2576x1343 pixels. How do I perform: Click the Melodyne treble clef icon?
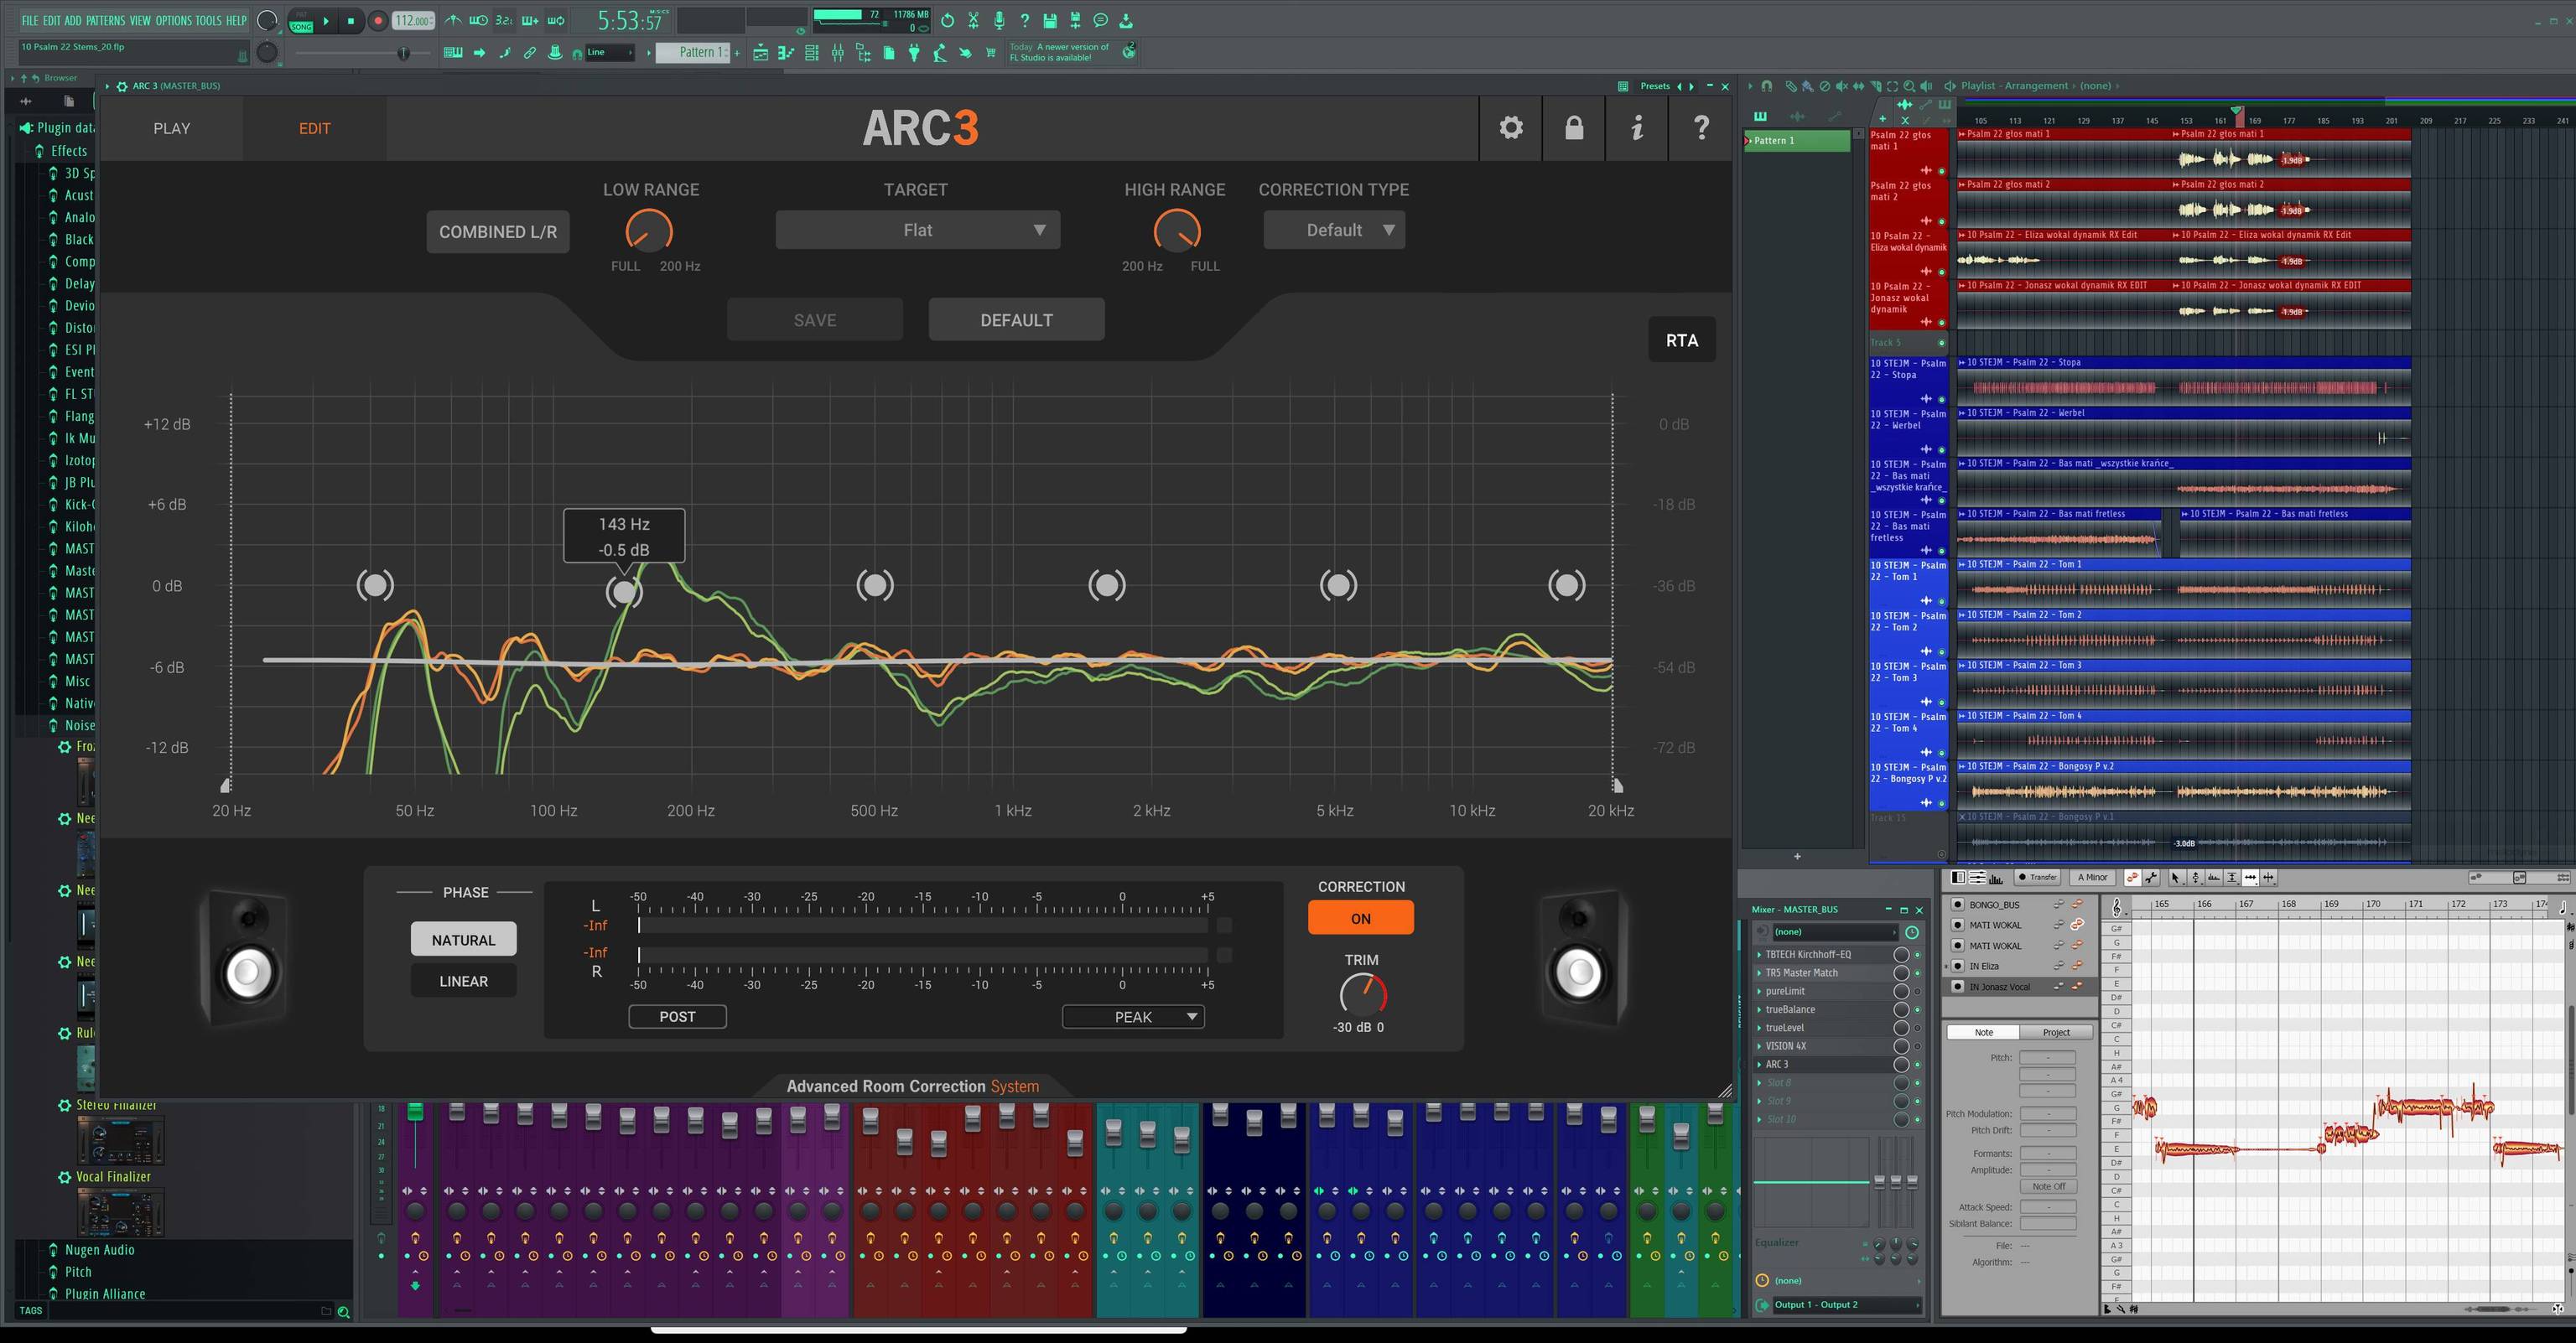(2116, 906)
